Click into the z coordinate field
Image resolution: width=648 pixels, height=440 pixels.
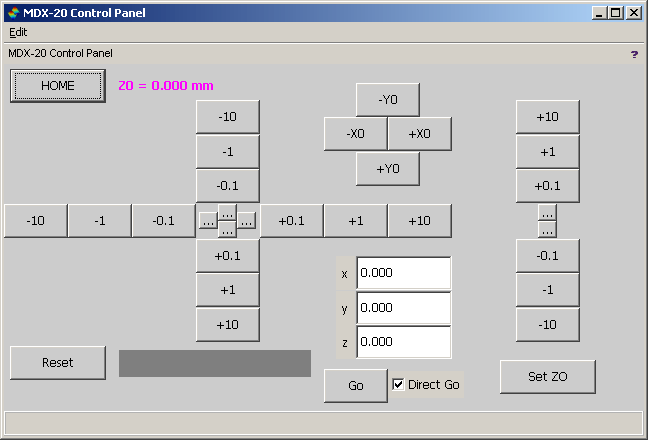pos(404,342)
